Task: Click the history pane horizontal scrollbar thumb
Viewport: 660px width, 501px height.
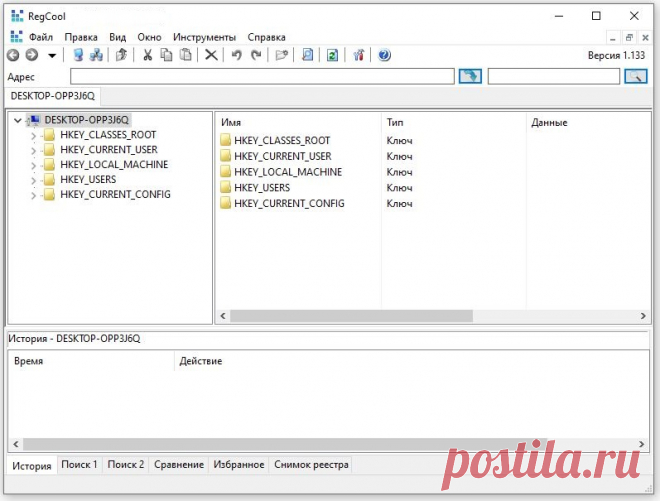Action: 285,444
